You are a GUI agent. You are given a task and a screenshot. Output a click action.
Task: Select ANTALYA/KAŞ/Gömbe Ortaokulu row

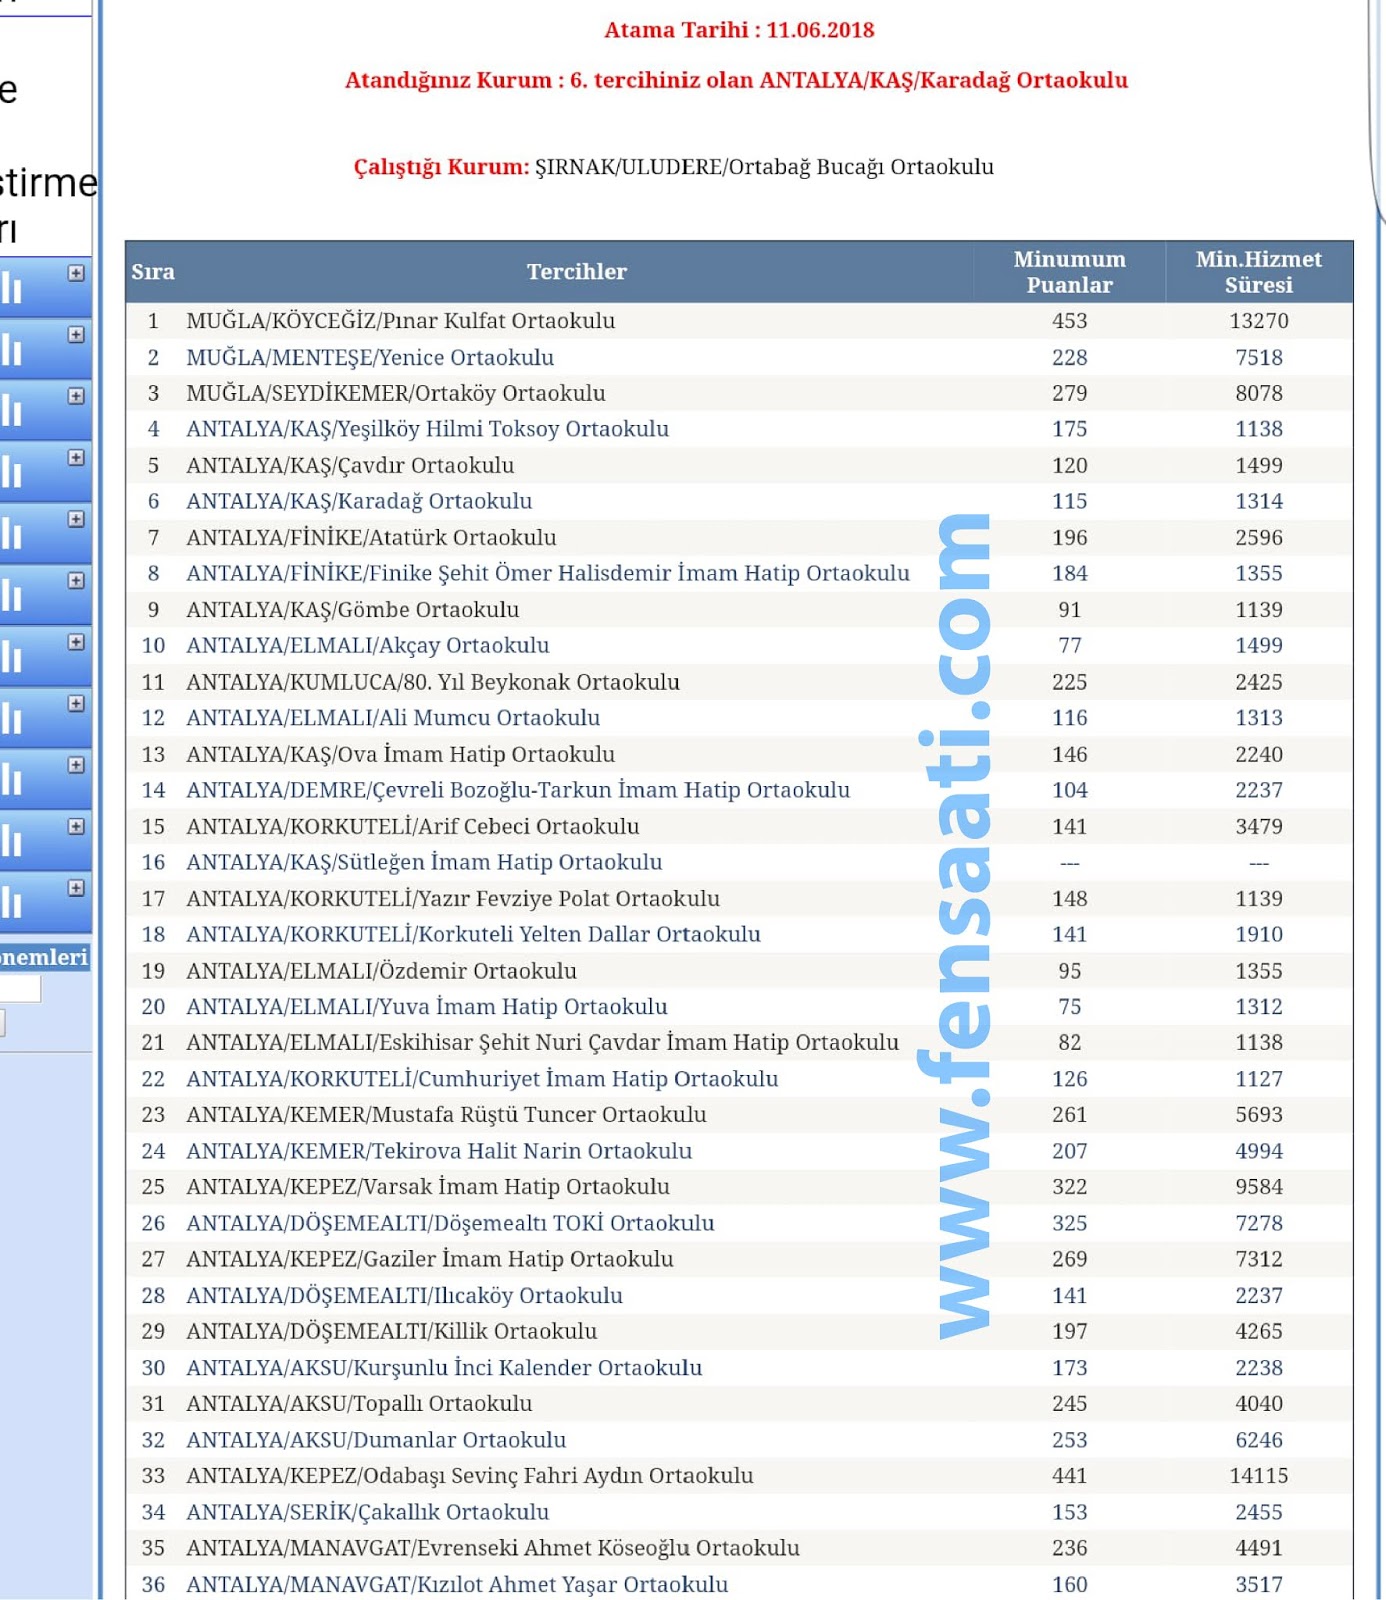click(739, 610)
